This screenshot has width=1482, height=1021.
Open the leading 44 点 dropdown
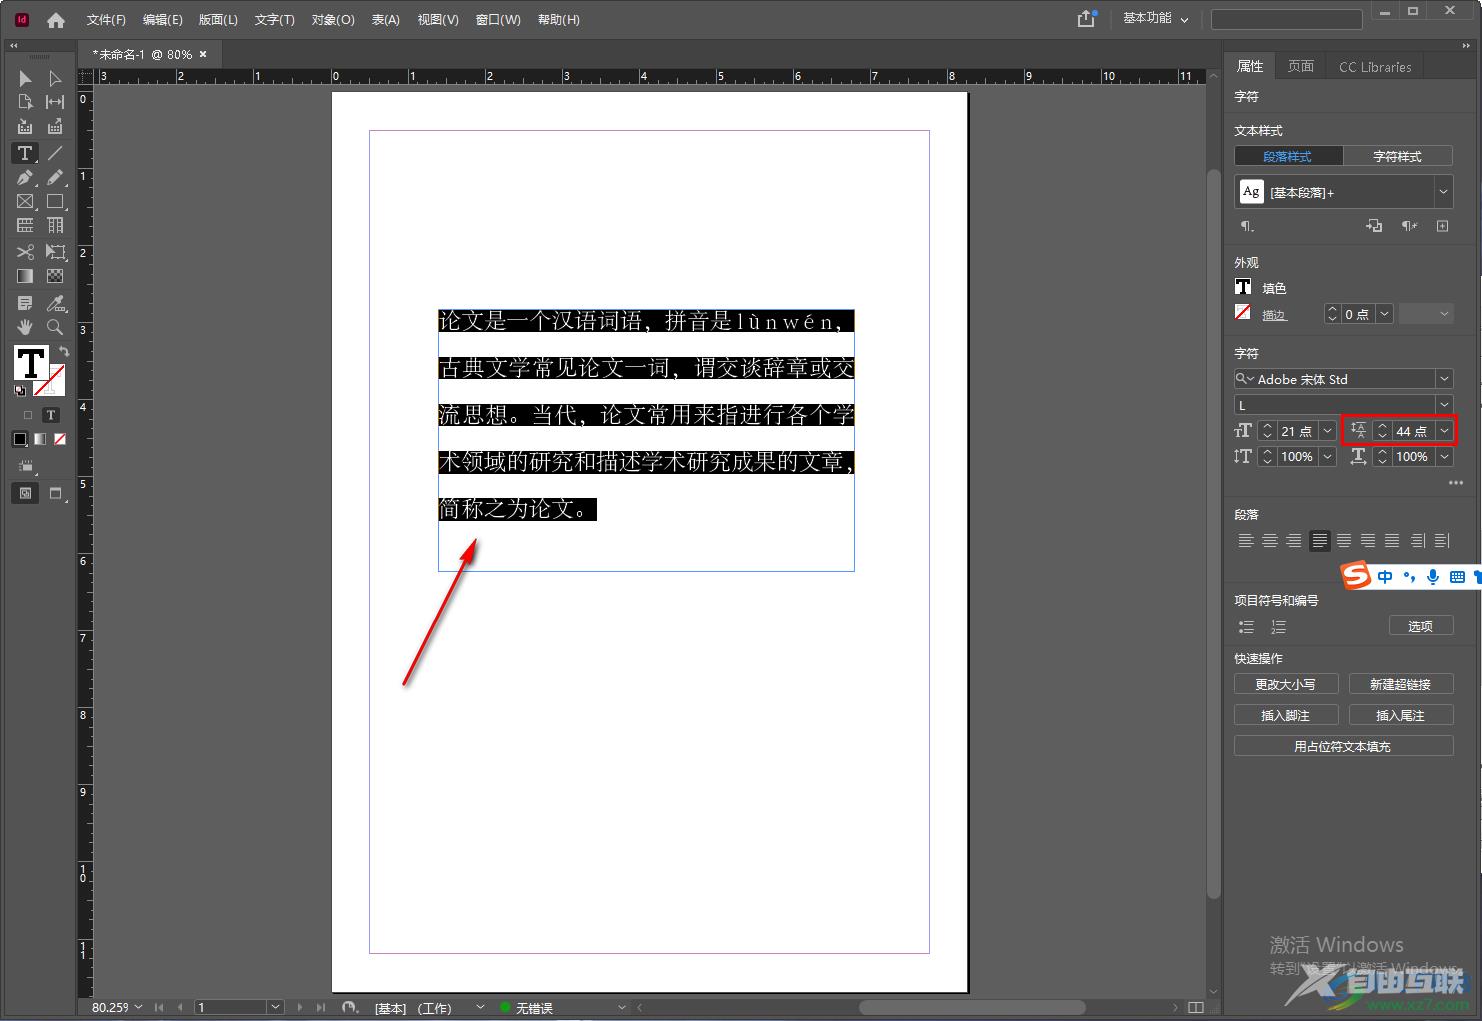[1444, 431]
